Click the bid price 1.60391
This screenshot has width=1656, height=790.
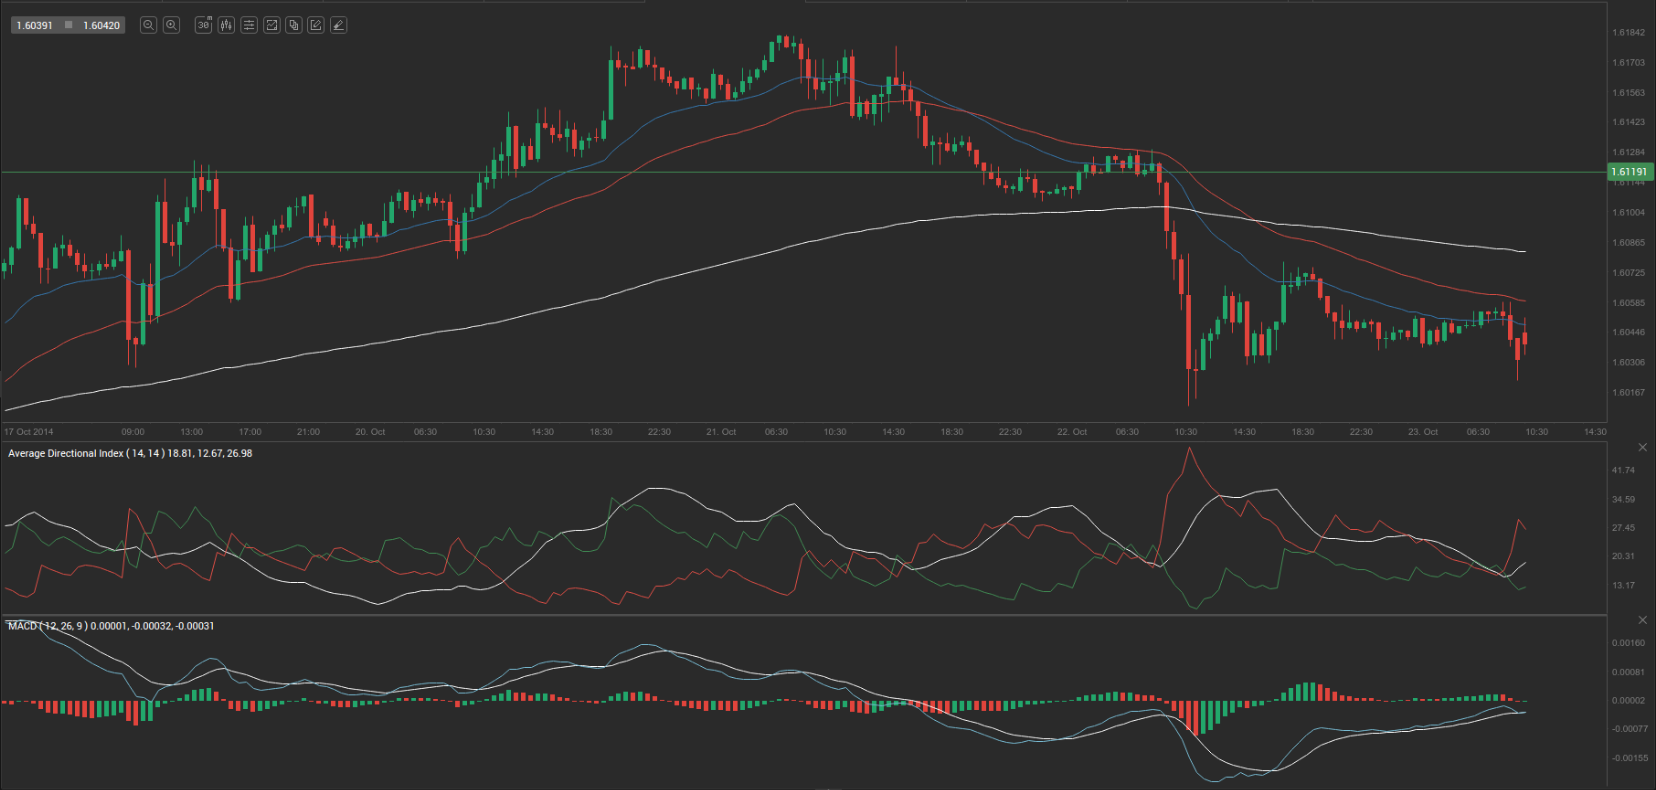click(x=35, y=25)
